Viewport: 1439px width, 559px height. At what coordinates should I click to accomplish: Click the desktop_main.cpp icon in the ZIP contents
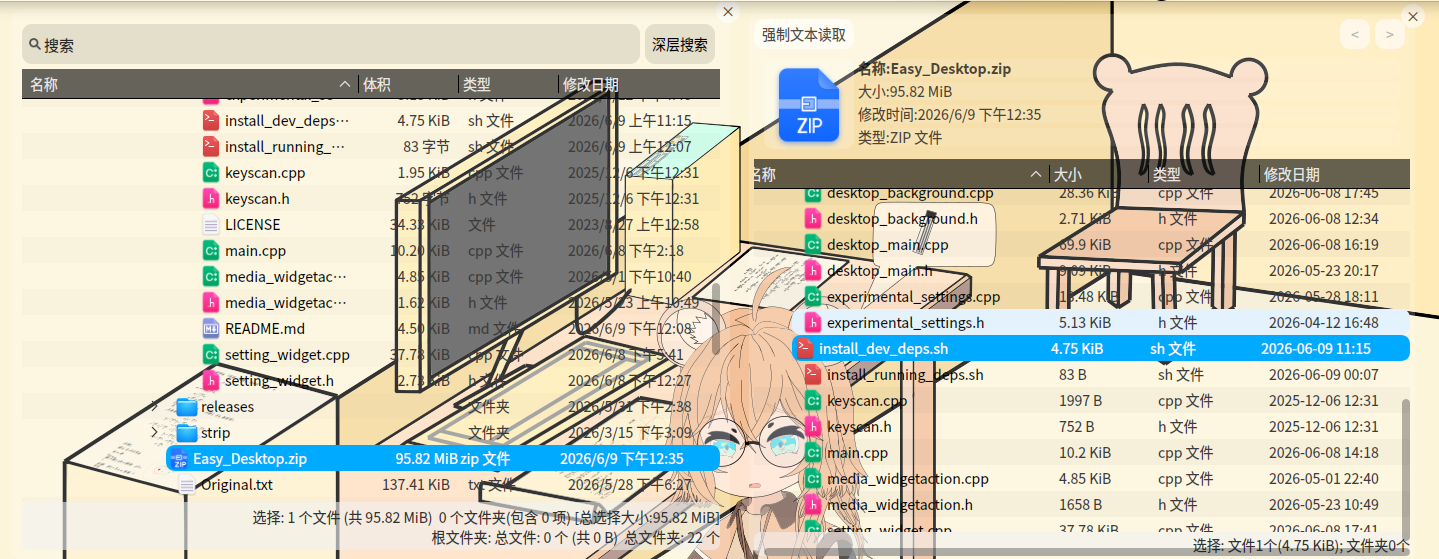(813, 245)
